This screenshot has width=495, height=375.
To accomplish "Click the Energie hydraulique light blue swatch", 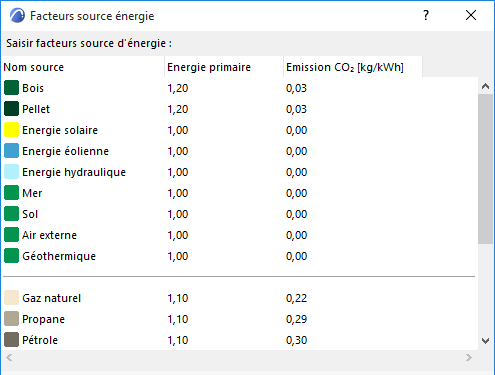I will pos(11,172).
